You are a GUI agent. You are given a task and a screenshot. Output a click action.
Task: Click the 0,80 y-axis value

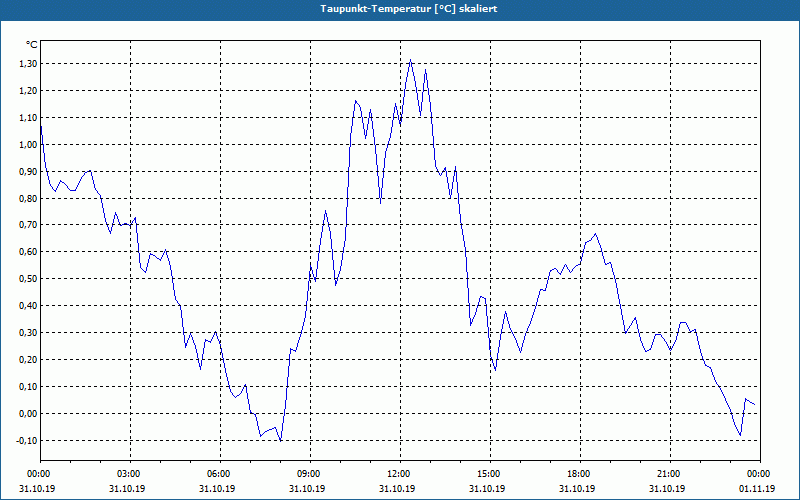pyautogui.click(x=28, y=198)
